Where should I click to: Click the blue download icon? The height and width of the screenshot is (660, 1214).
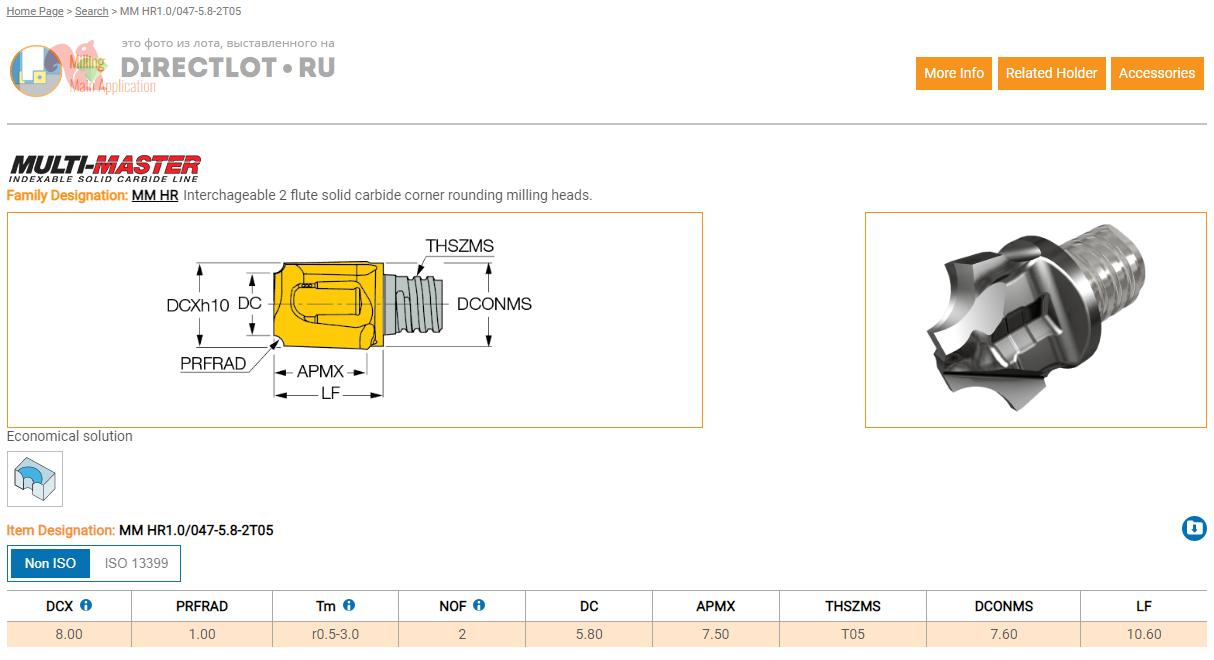click(1194, 528)
